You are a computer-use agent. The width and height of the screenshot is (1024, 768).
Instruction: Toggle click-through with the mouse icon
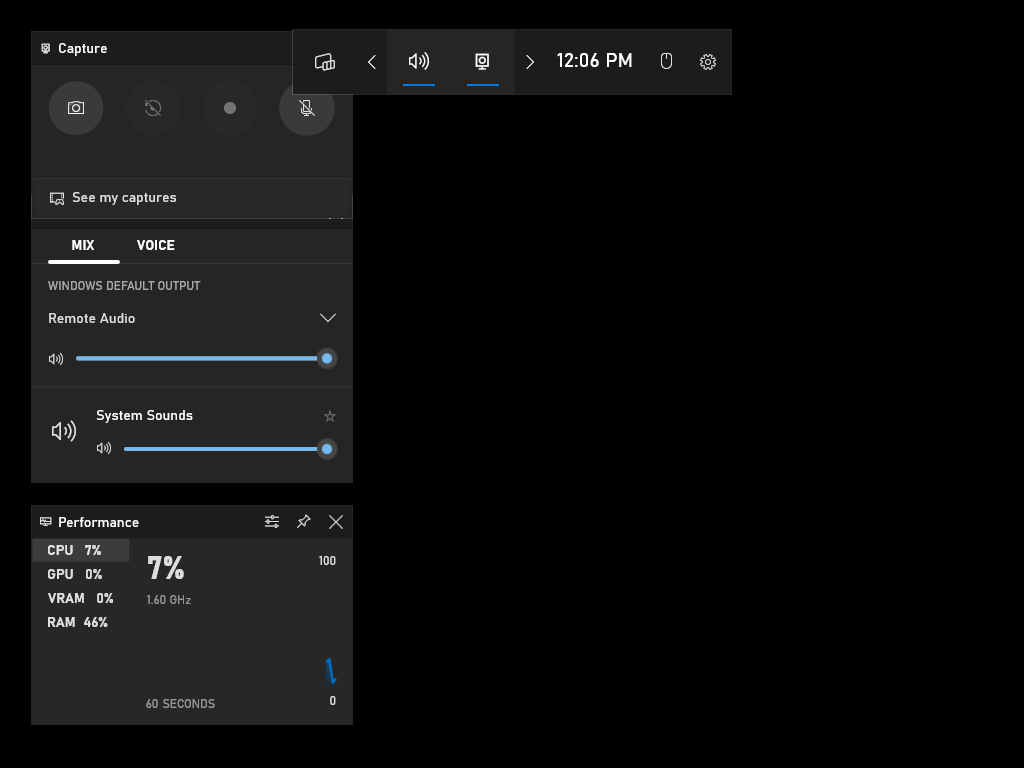[x=666, y=62]
